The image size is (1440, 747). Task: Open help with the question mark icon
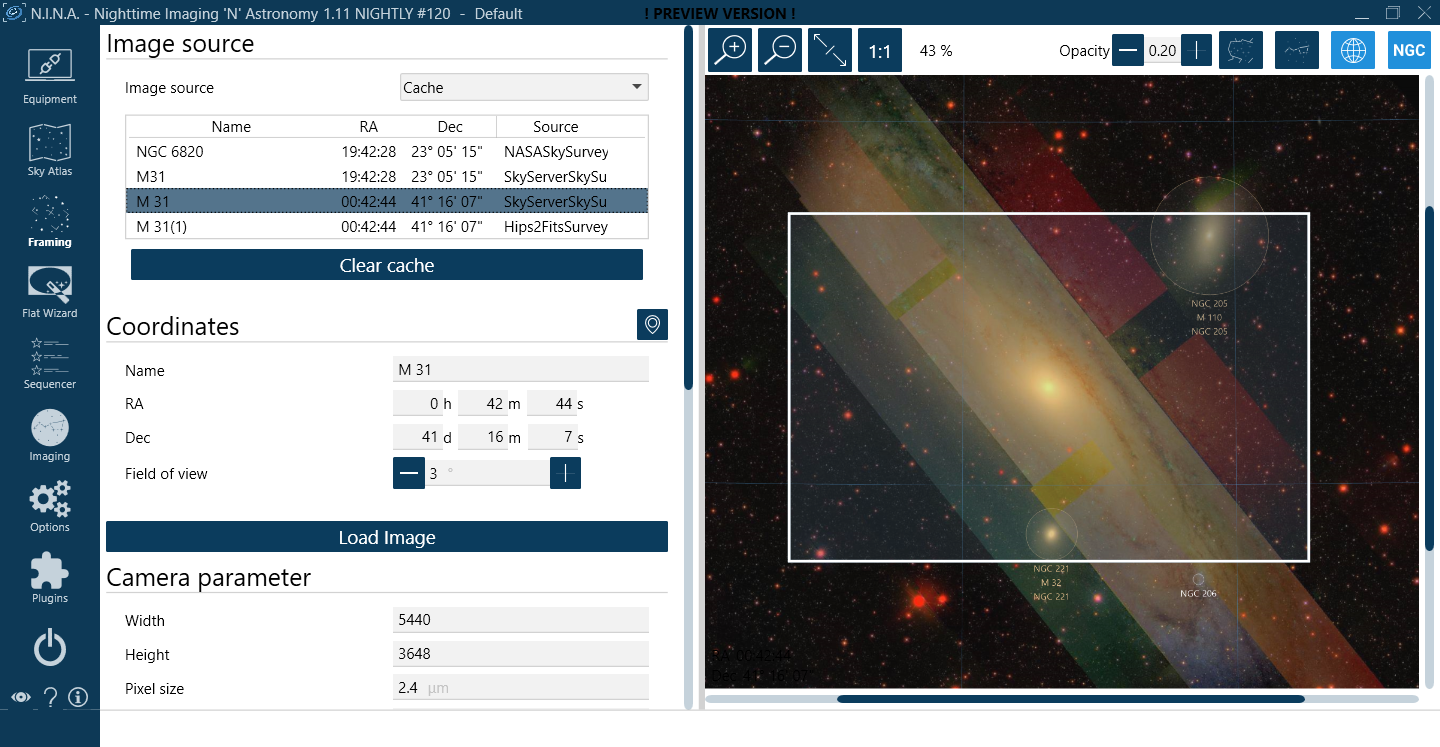click(50, 697)
